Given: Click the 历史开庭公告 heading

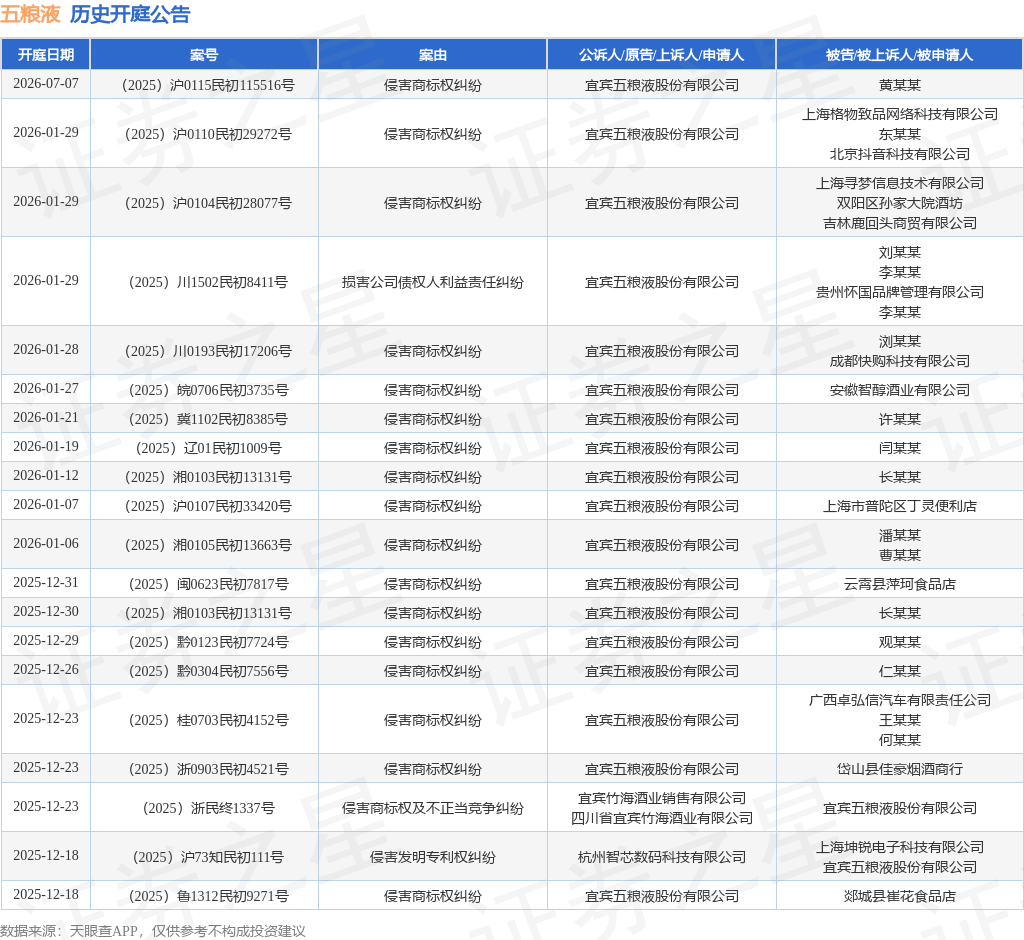Looking at the screenshot, I should (x=130, y=14).
